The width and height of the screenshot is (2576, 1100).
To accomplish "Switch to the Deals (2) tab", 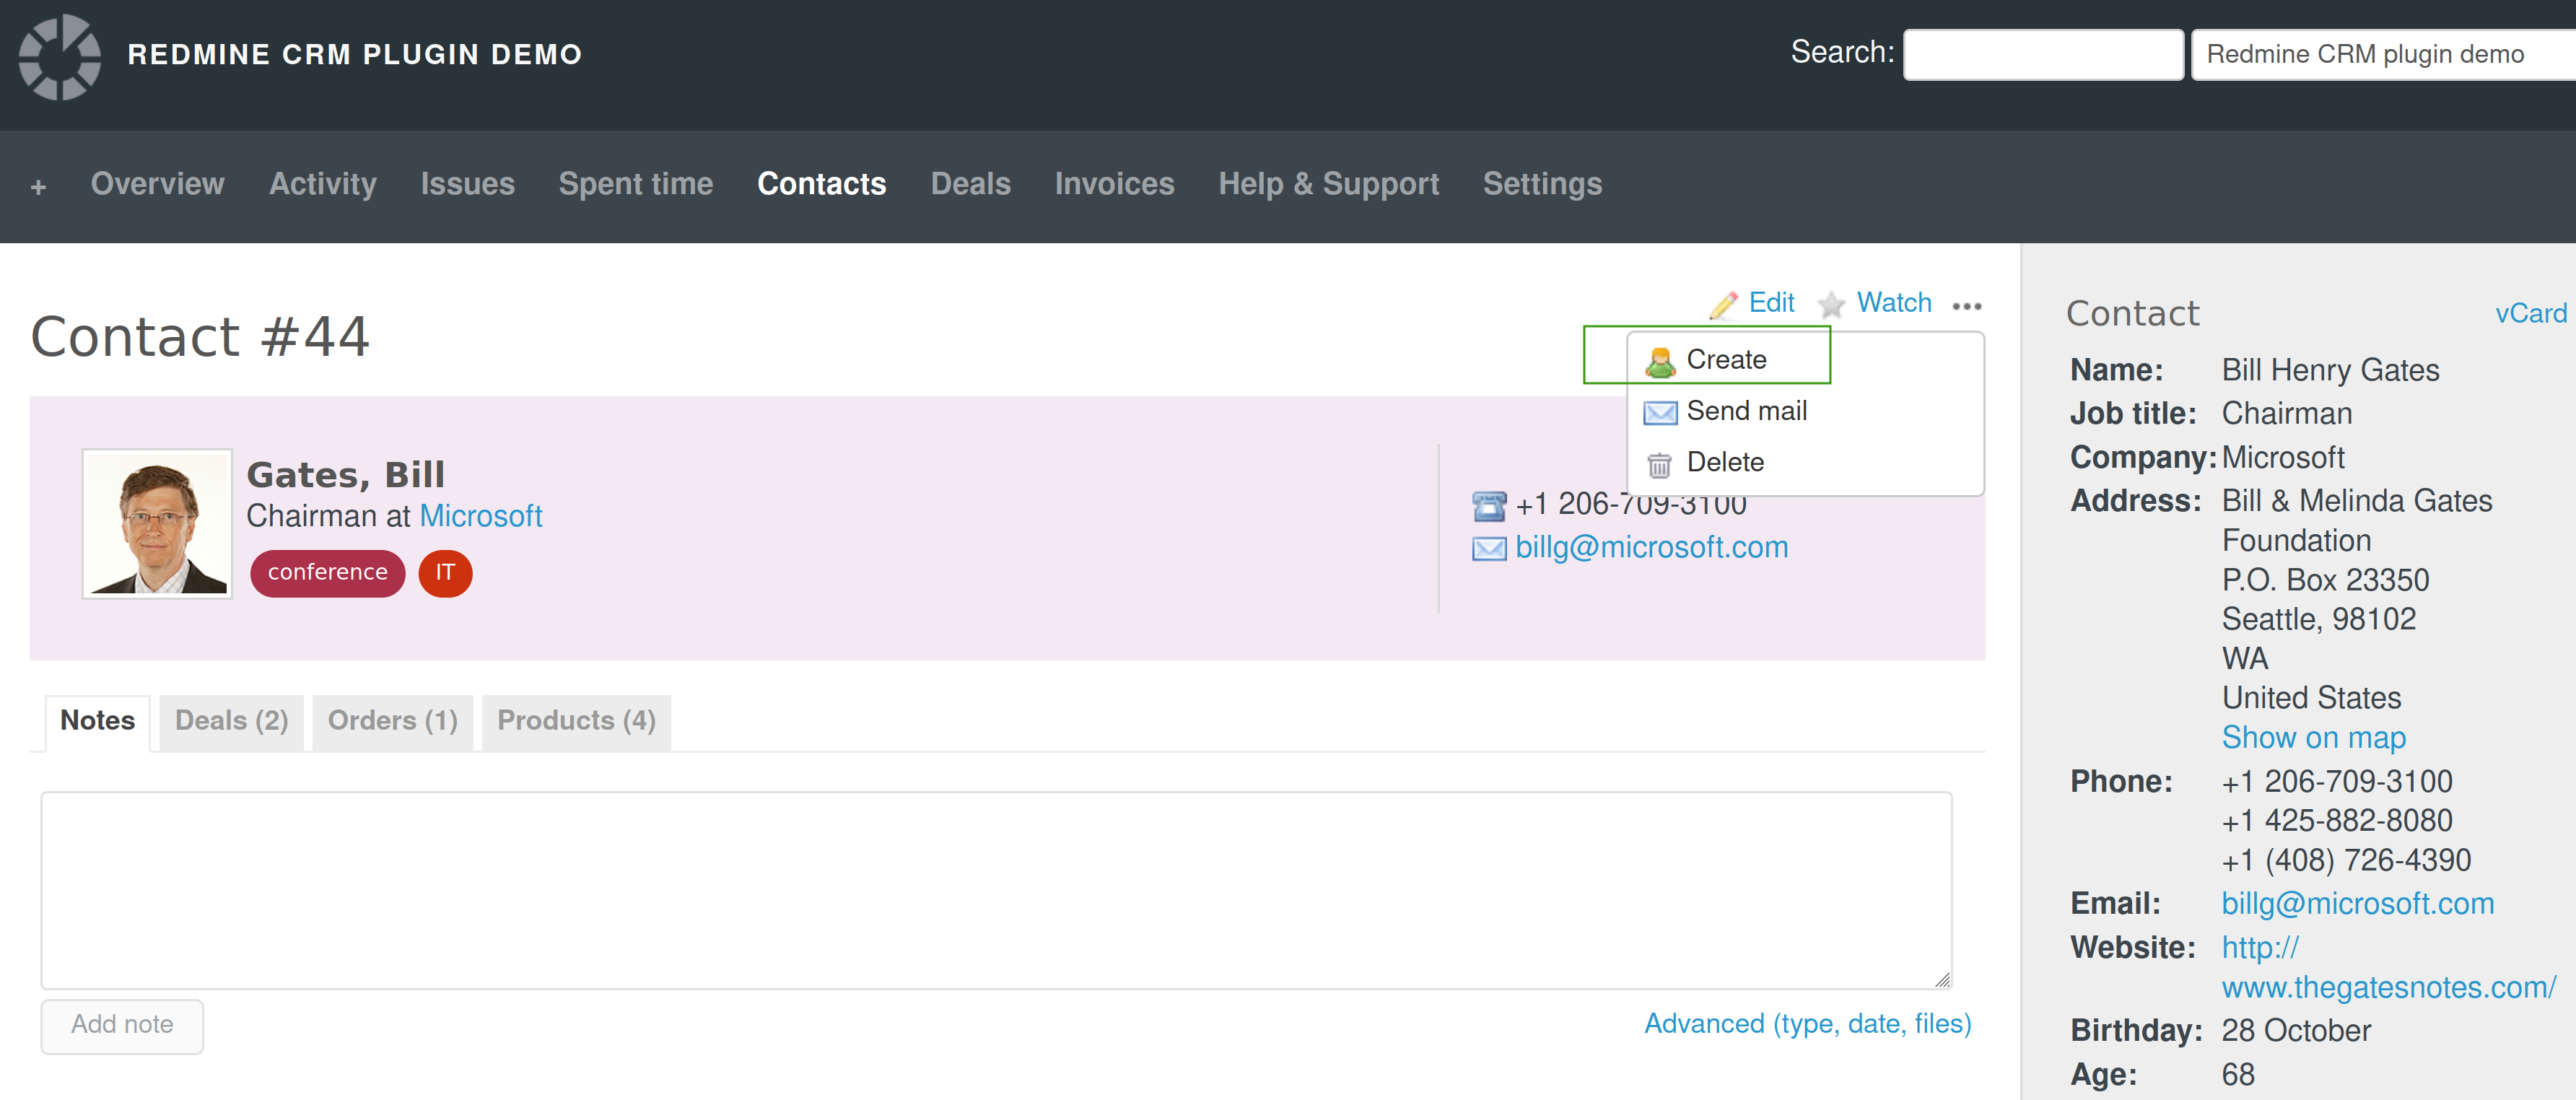I will coord(230,720).
